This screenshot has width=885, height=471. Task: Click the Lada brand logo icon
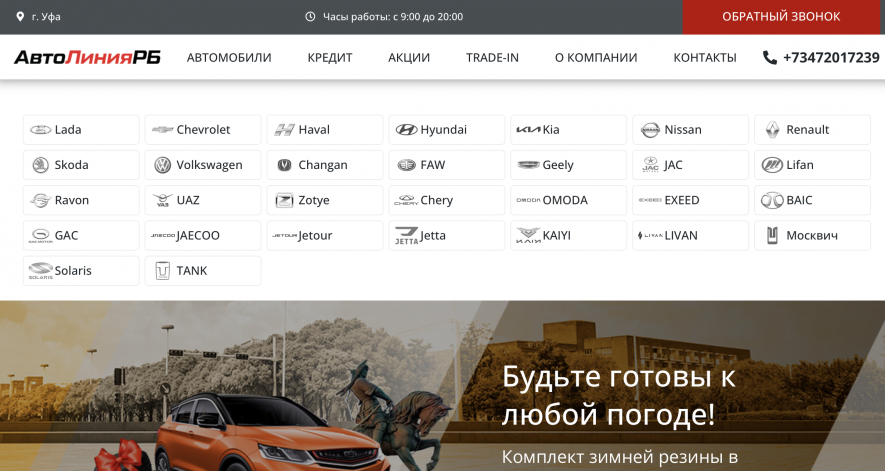coord(40,130)
